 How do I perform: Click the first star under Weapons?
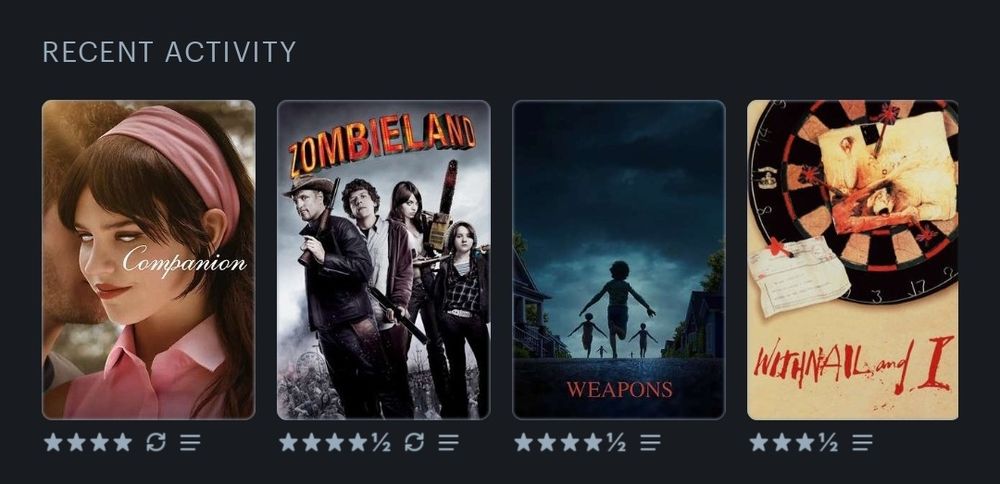[524, 442]
